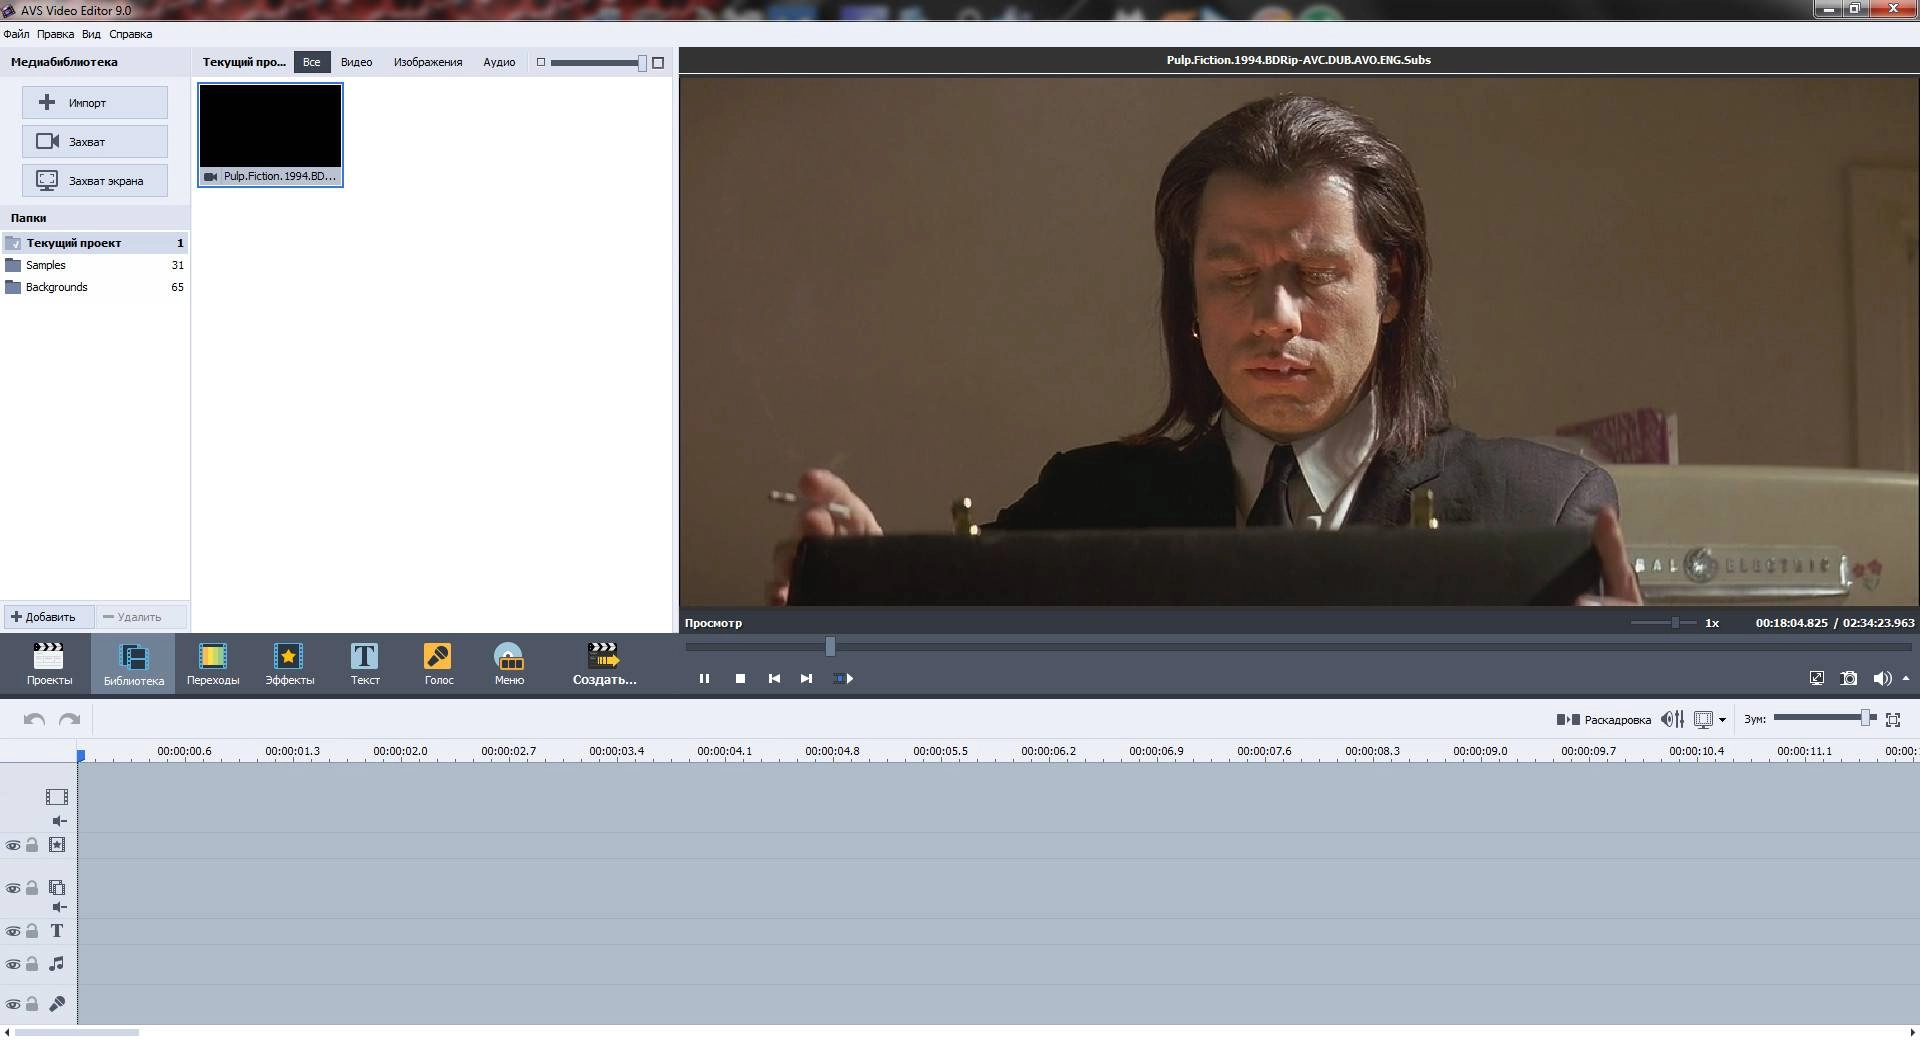Lock the overlay track
The image size is (1920, 1040).
pyautogui.click(x=32, y=887)
